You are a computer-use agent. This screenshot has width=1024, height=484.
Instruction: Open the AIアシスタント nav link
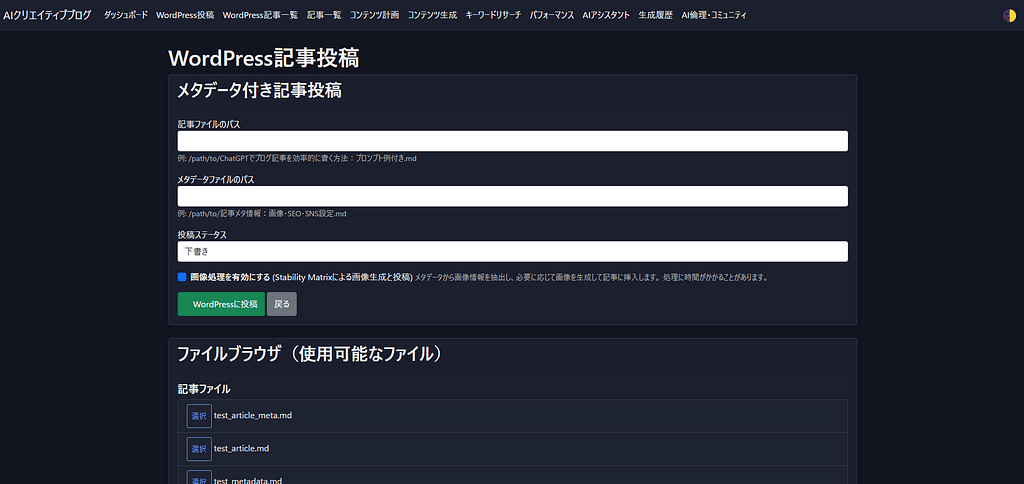[x=606, y=15]
